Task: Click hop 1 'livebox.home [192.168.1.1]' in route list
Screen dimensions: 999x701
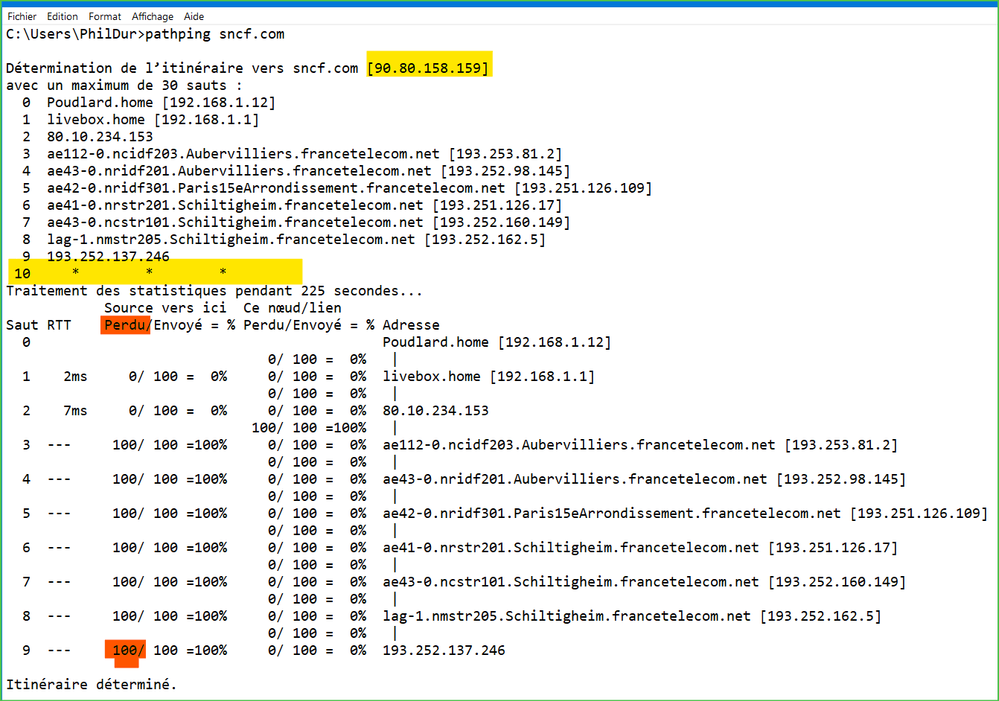Action: (153, 120)
